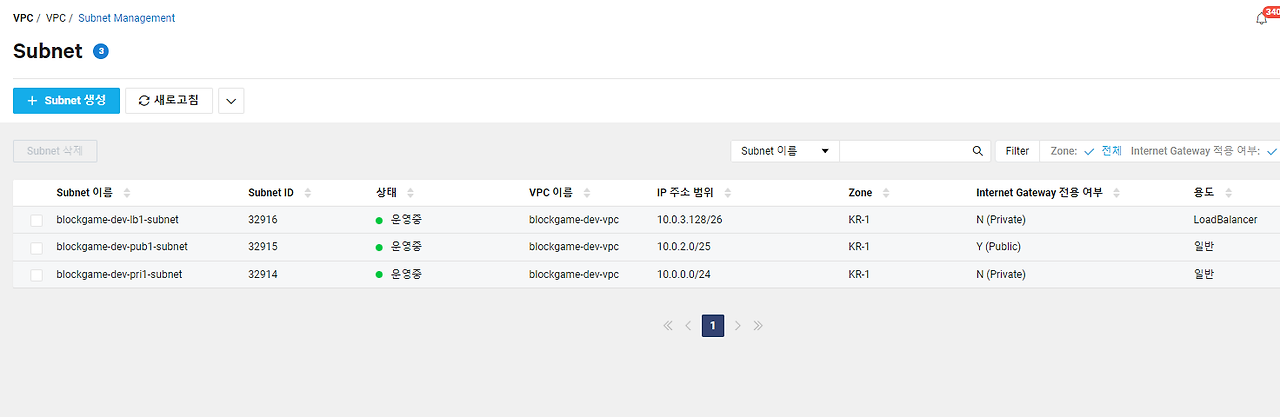1280x417 pixels.
Task: Sort by Internet Gateway 전용 여부 arrows
Action: pyautogui.click(x=1117, y=193)
